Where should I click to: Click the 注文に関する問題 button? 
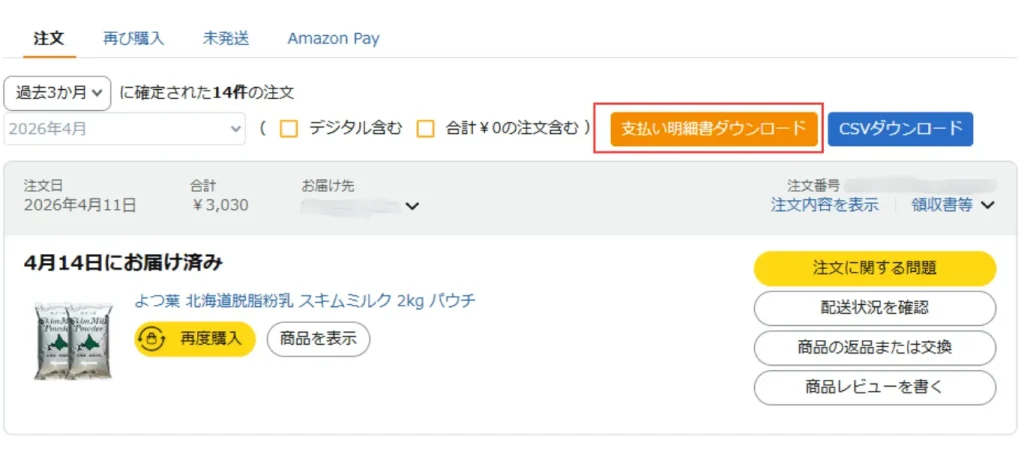point(874,268)
